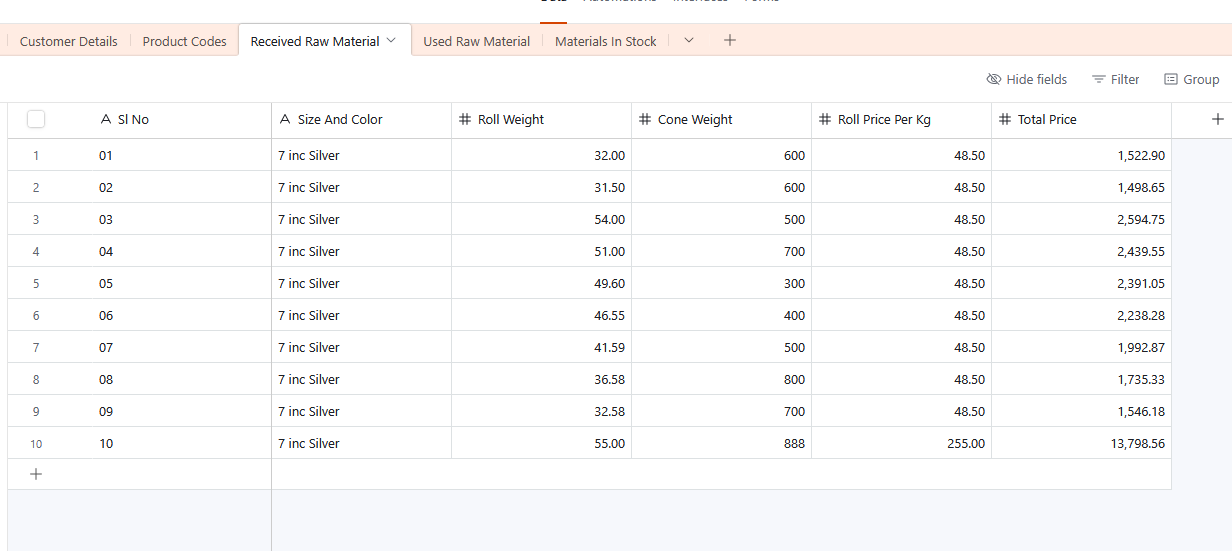Add a new field with plus icon
Image resolution: width=1232 pixels, height=551 pixels.
click(1217, 119)
